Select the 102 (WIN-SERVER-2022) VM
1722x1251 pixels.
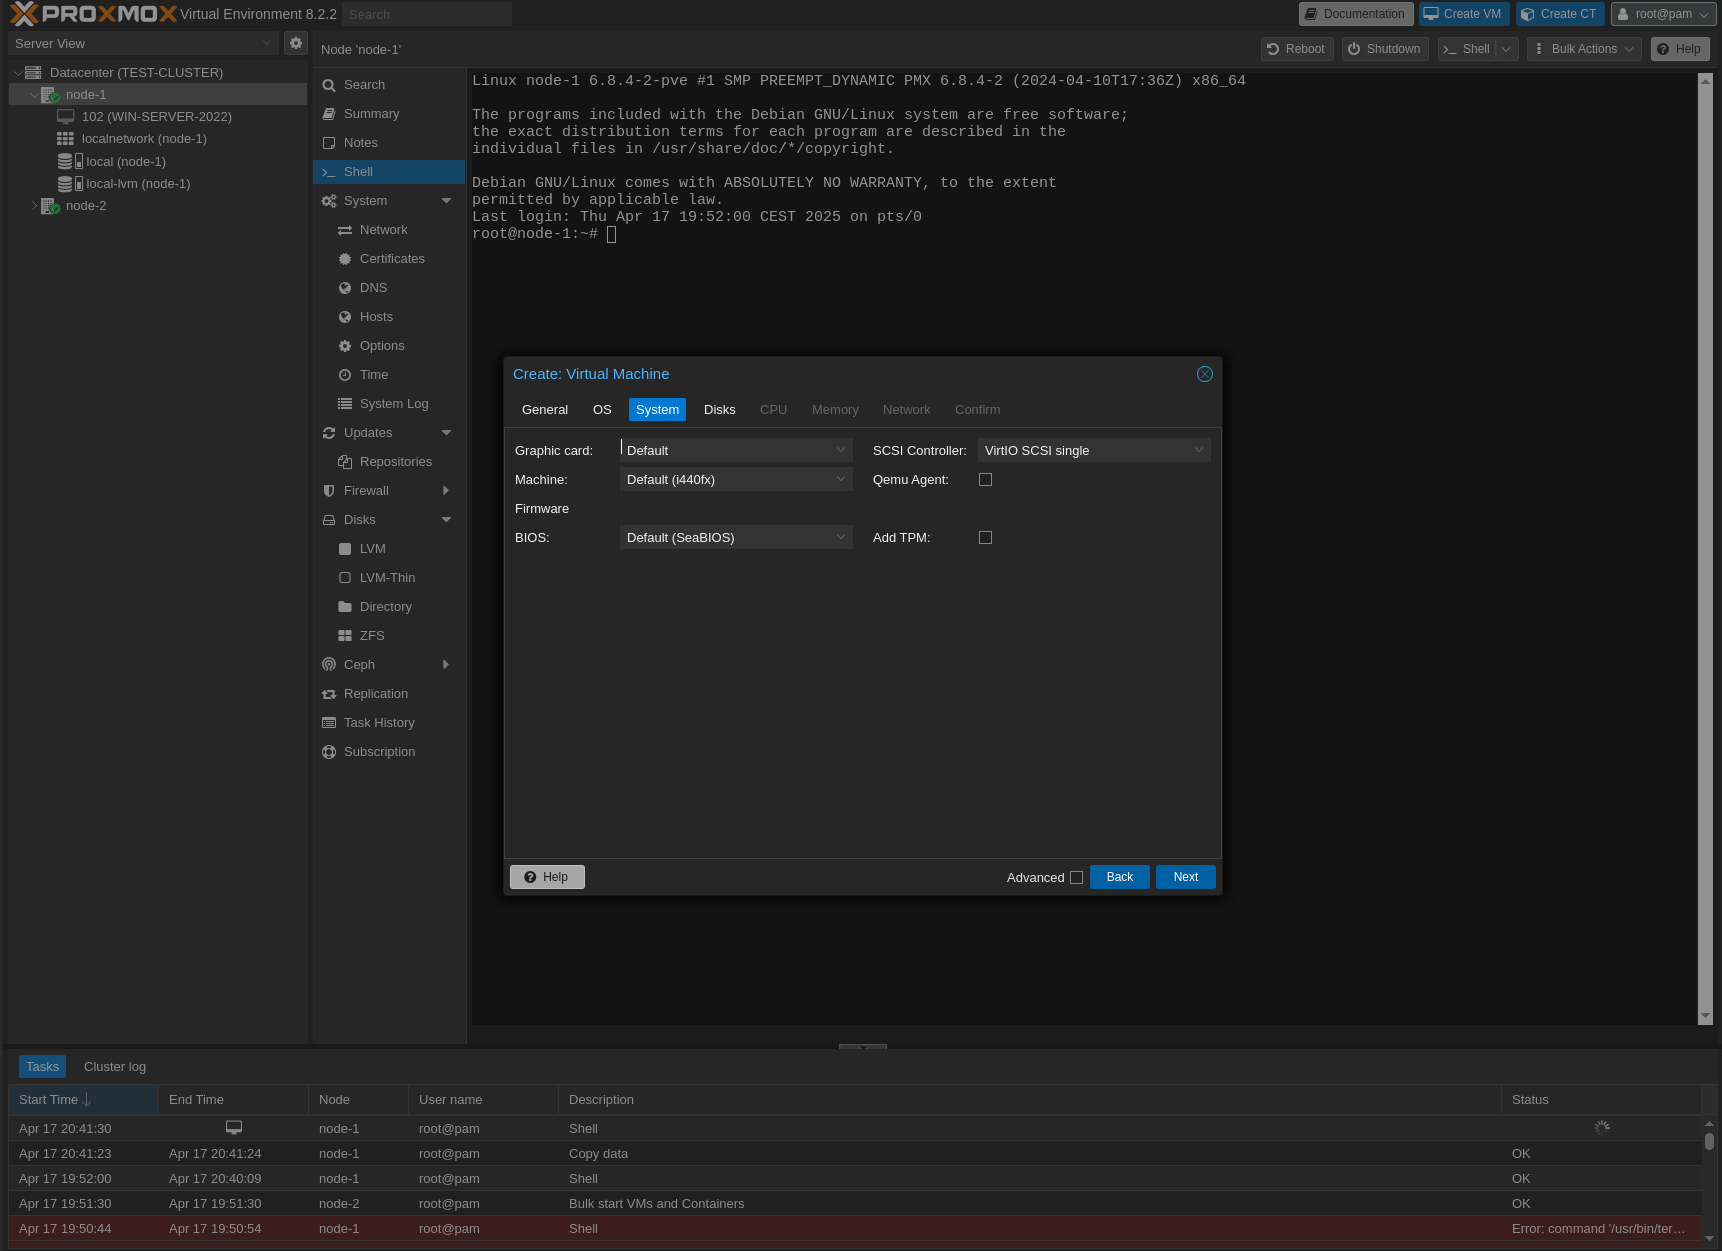coord(155,116)
